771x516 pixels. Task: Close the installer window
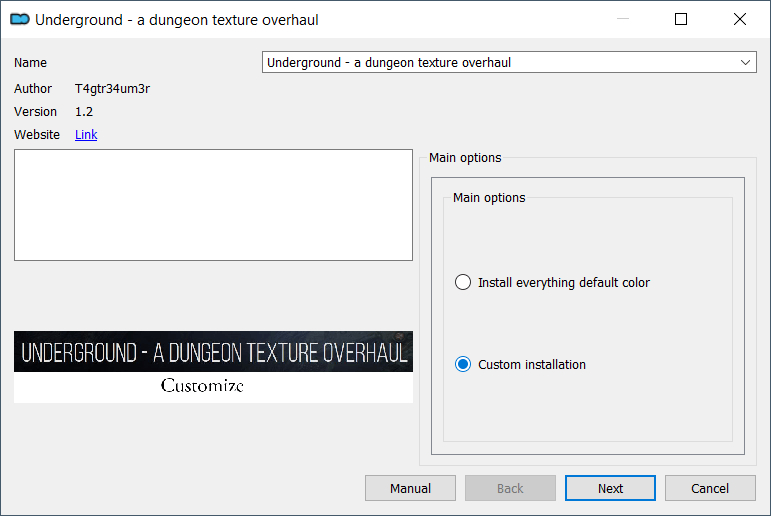coord(740,19)
